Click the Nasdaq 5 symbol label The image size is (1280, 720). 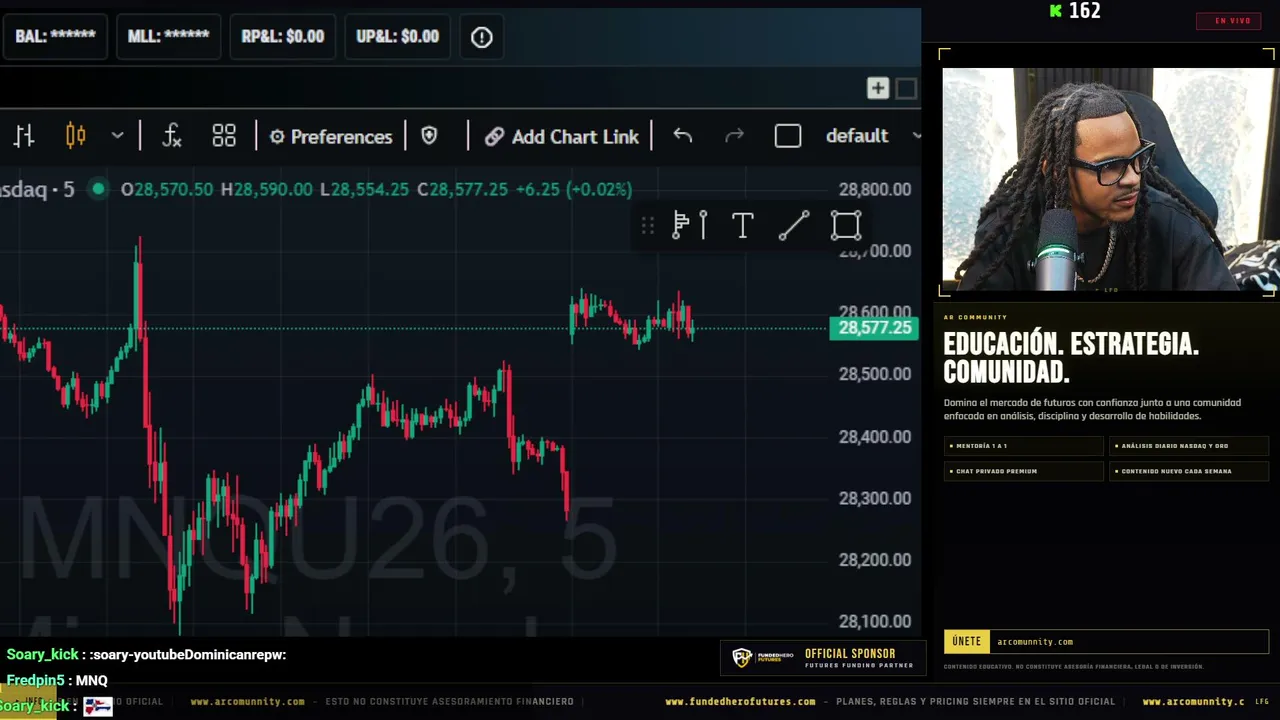37,190
